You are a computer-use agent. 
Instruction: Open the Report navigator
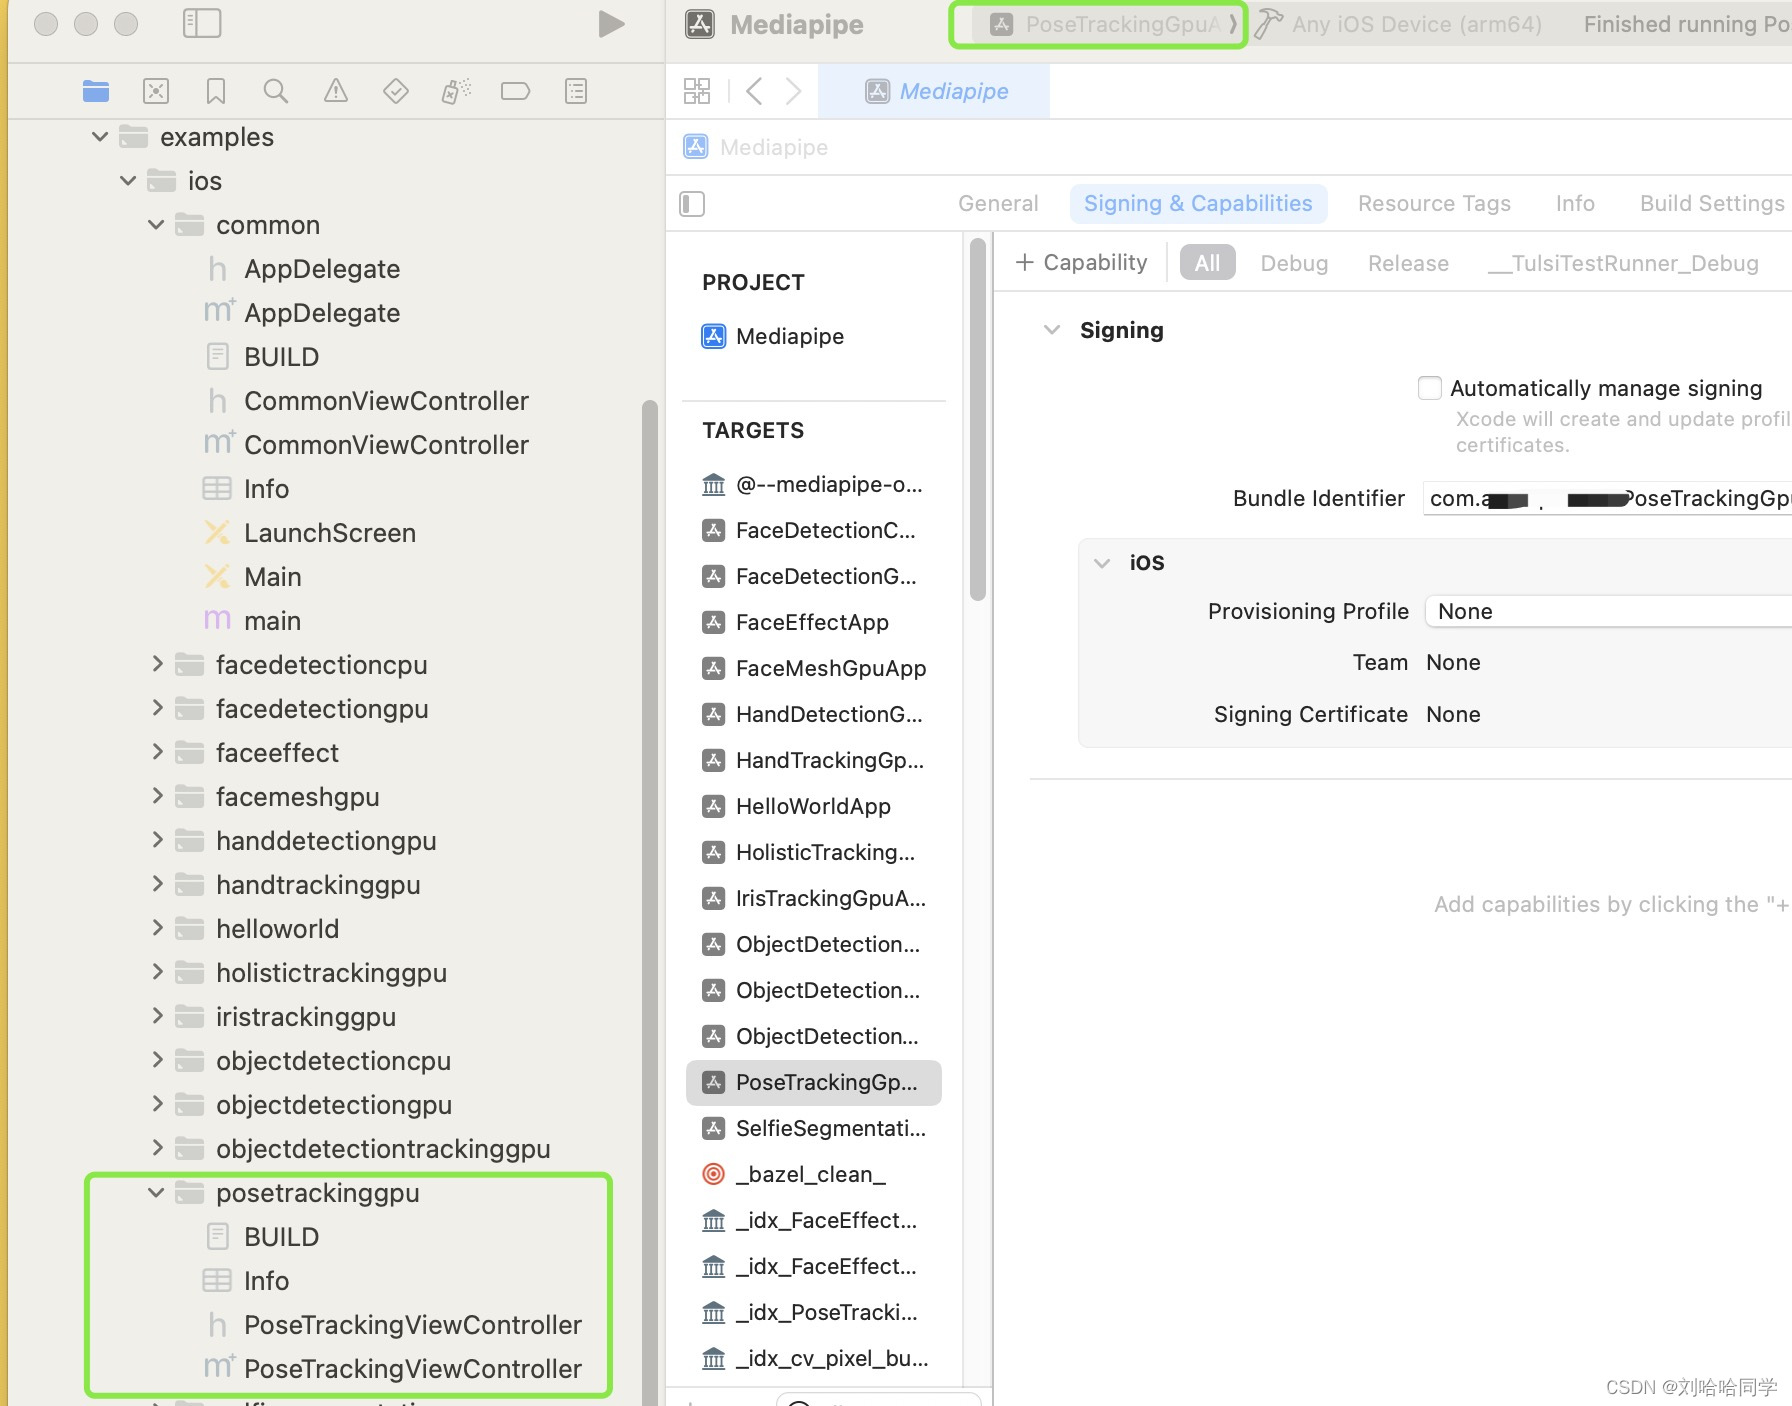point(576,92)
